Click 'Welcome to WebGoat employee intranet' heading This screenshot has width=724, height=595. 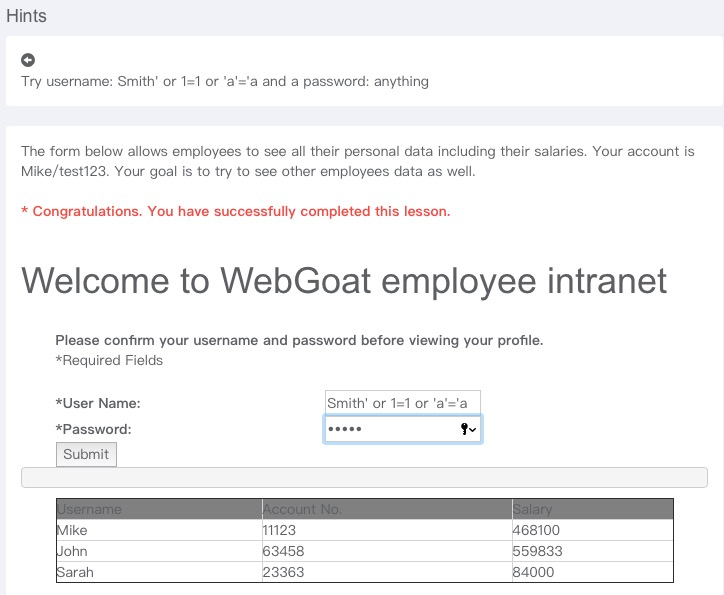click(344, 281)
